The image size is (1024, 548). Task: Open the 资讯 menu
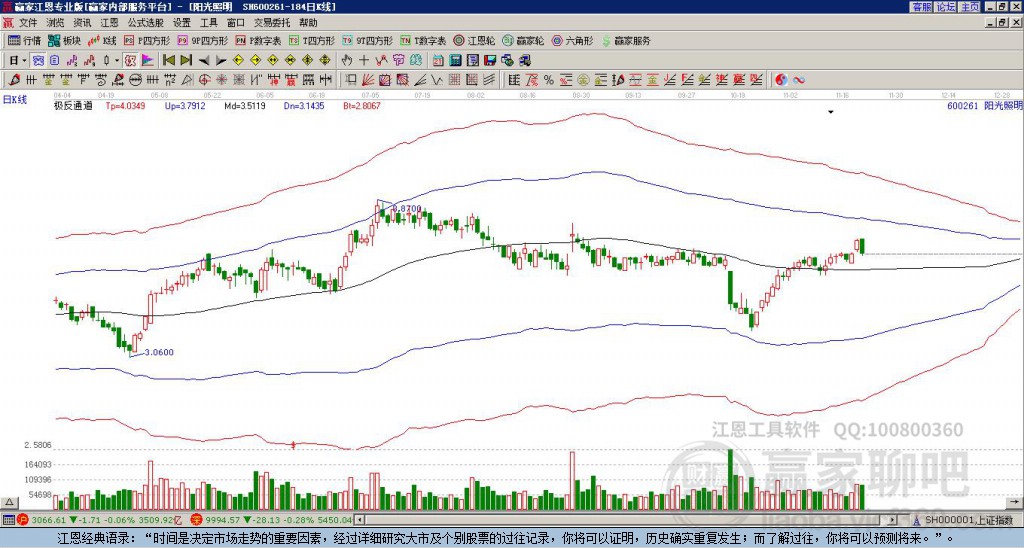[x=82, y=23]
